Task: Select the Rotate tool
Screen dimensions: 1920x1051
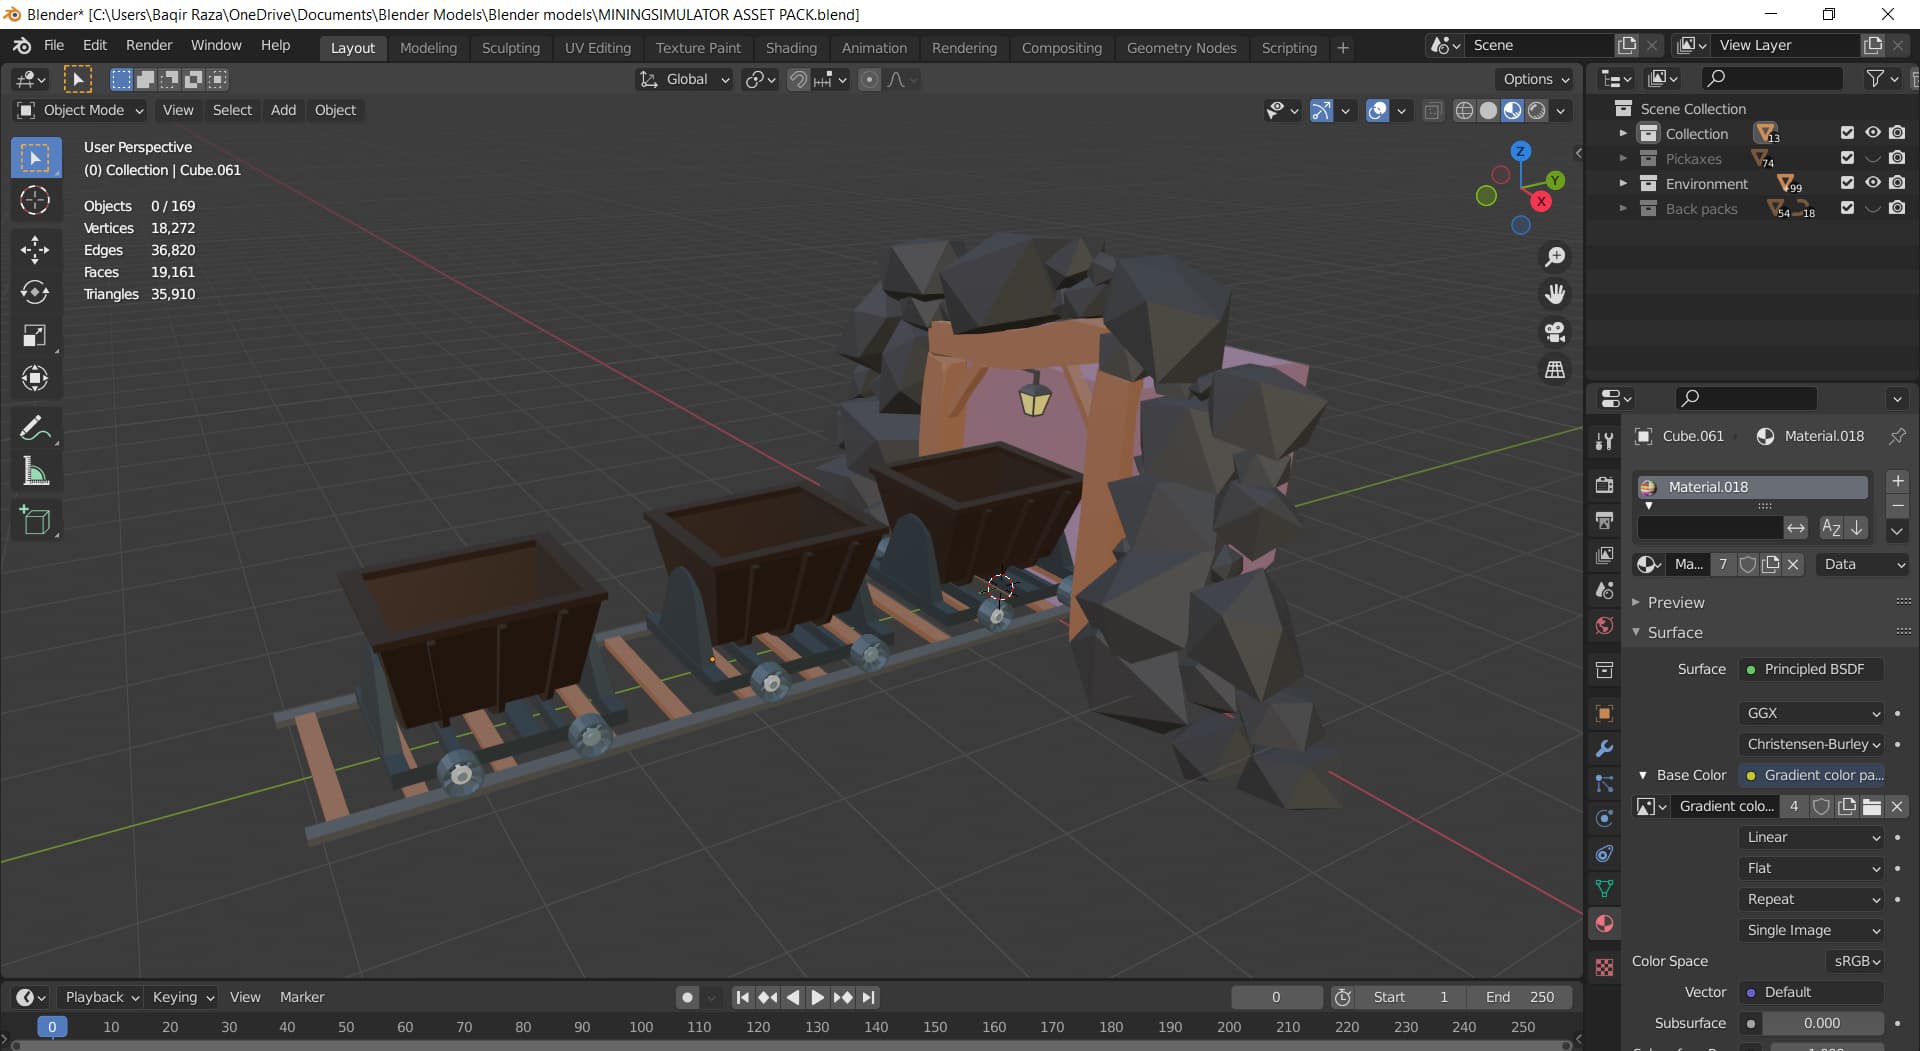Action: (x=35, y=292)
